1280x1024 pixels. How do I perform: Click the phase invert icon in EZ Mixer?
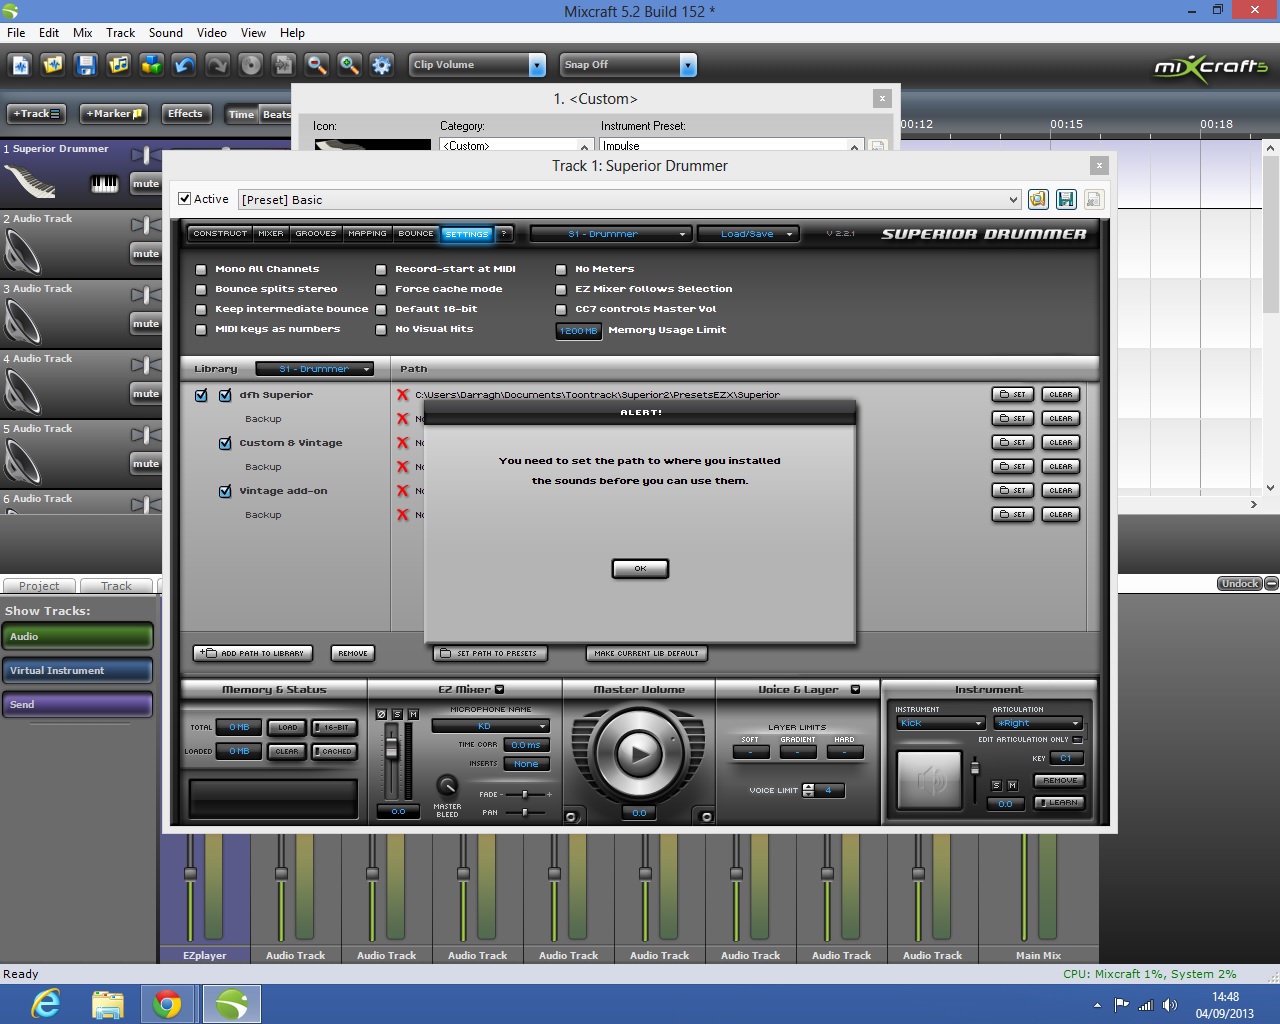pos(381,714)
